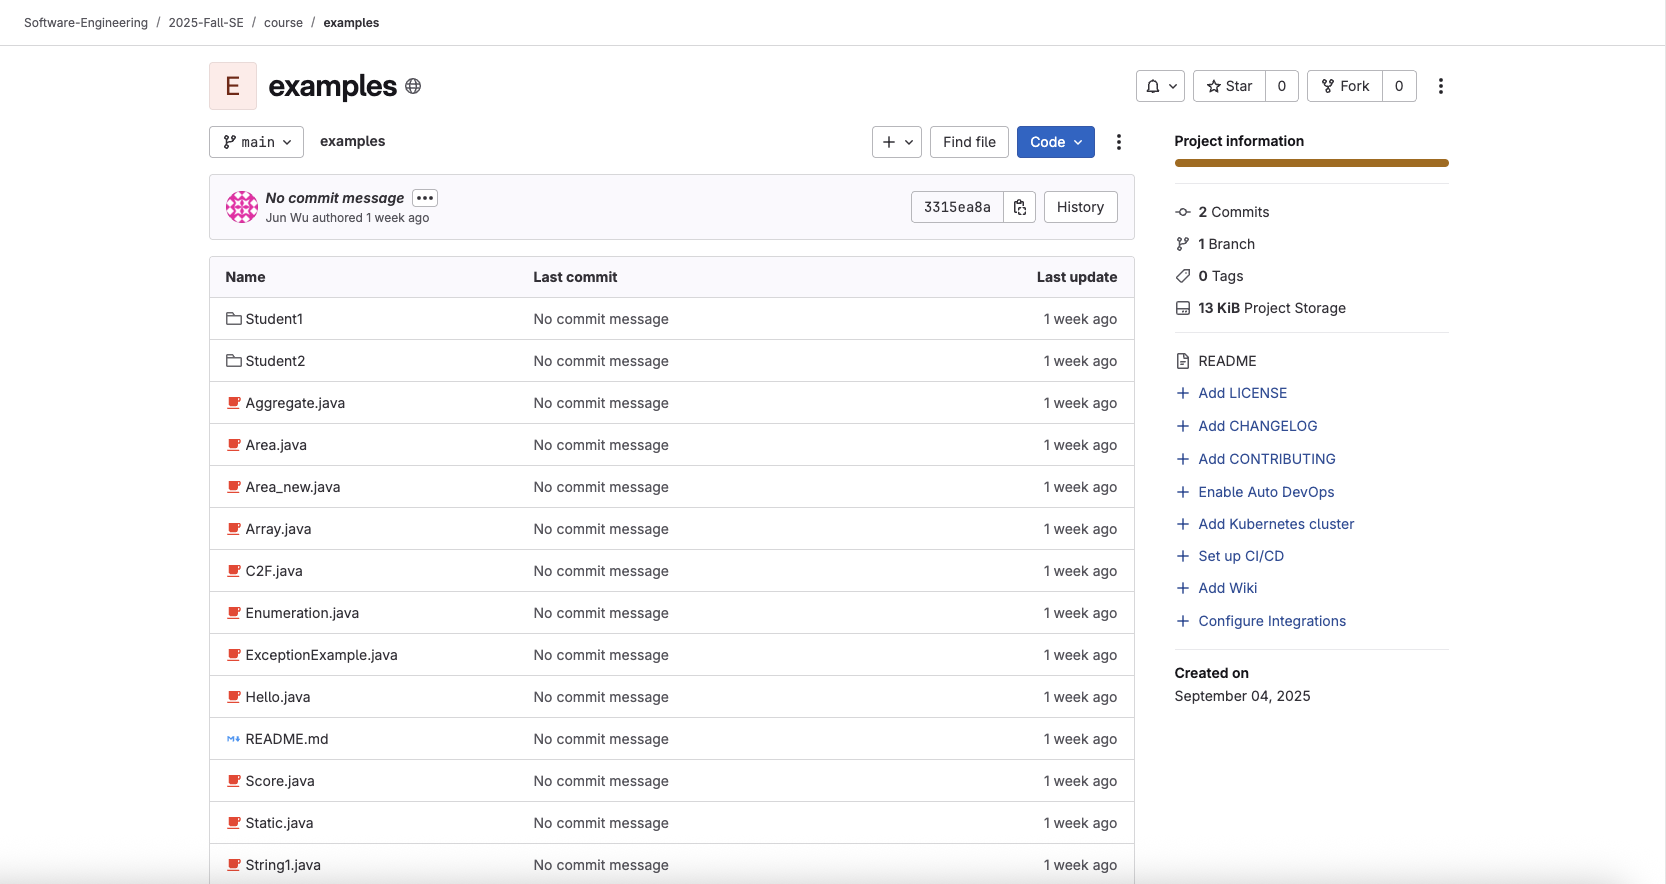Fork the examples project
Viewport: 1666px width, 884px height.
click(1345, 86)
